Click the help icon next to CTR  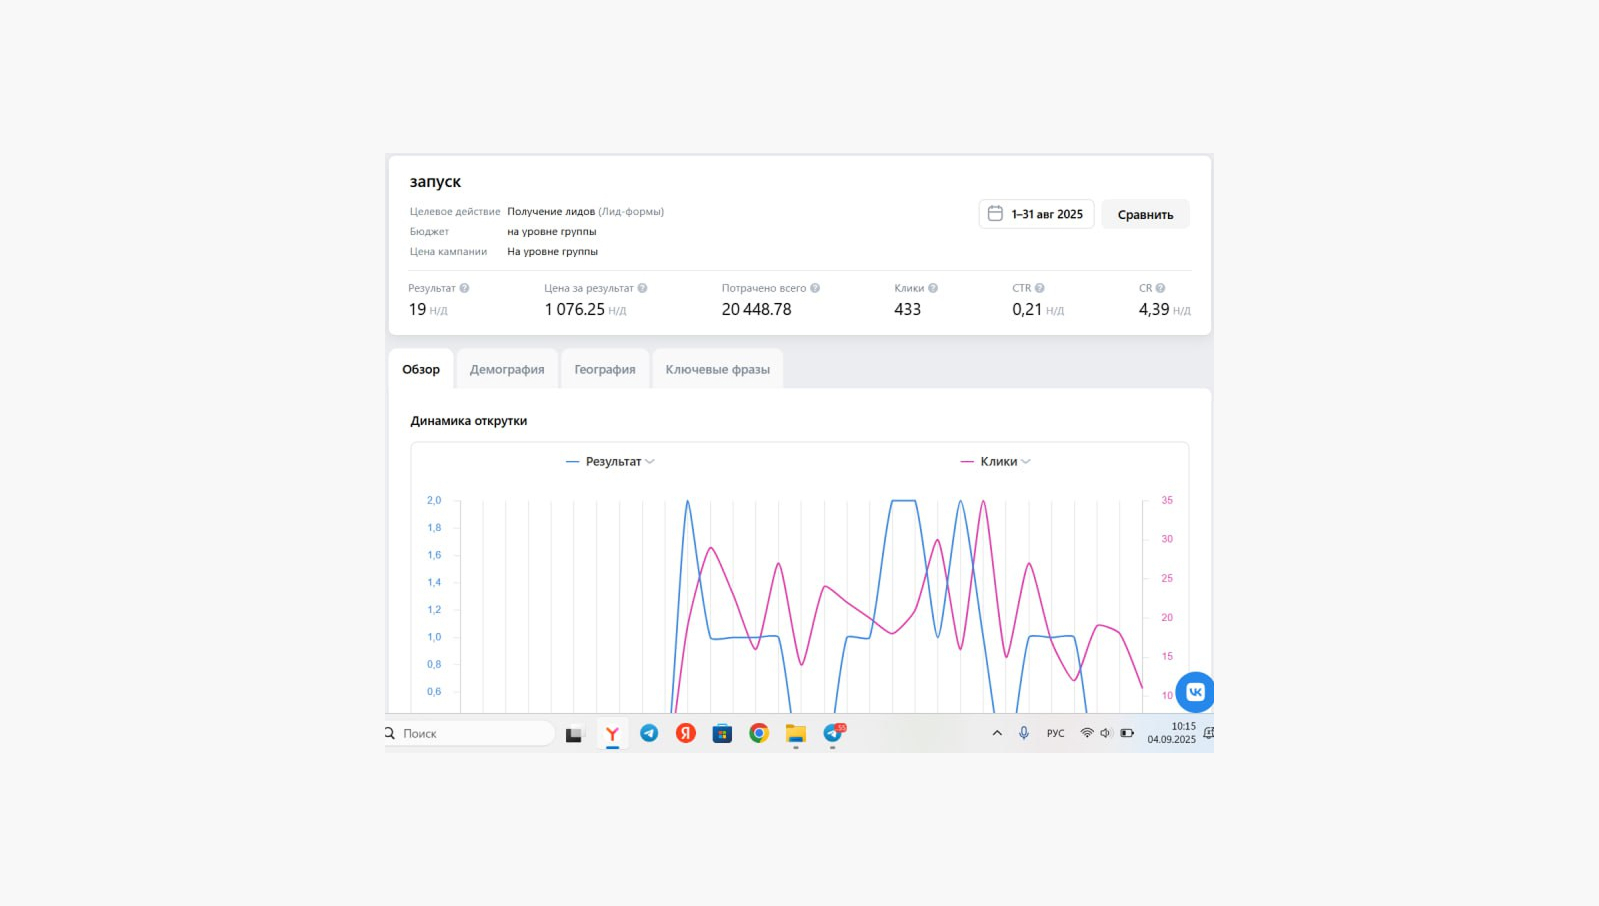1040,288
